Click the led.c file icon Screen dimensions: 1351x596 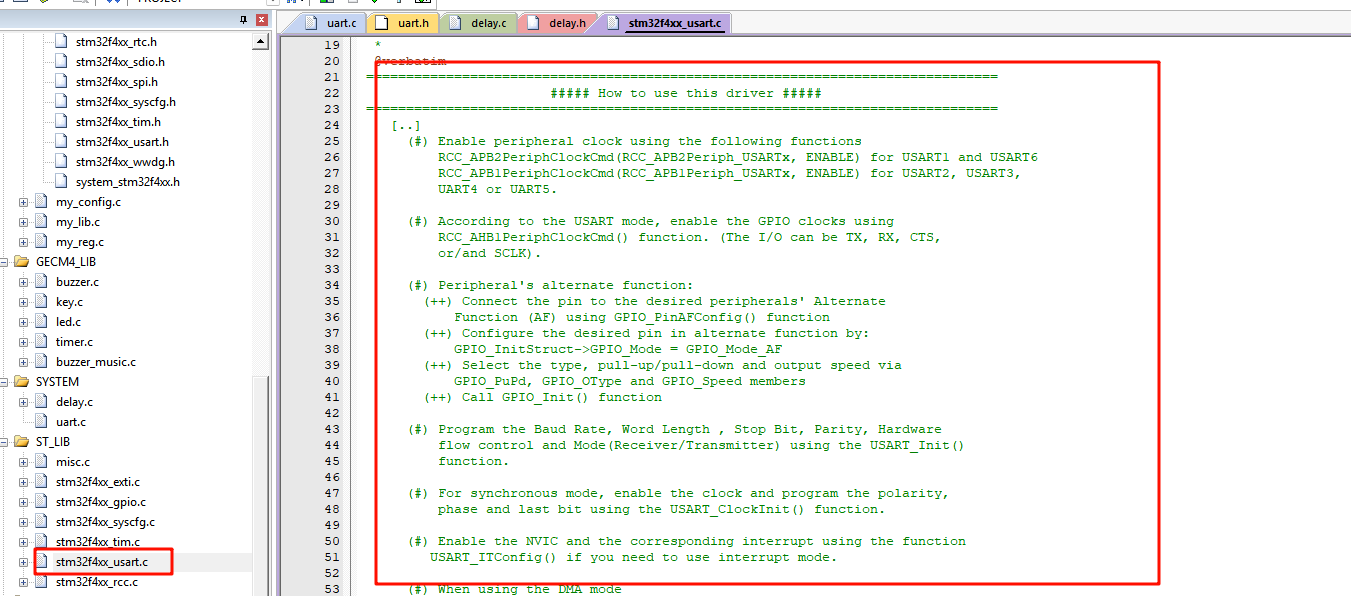pyautogui.click(x=41, y=322)
